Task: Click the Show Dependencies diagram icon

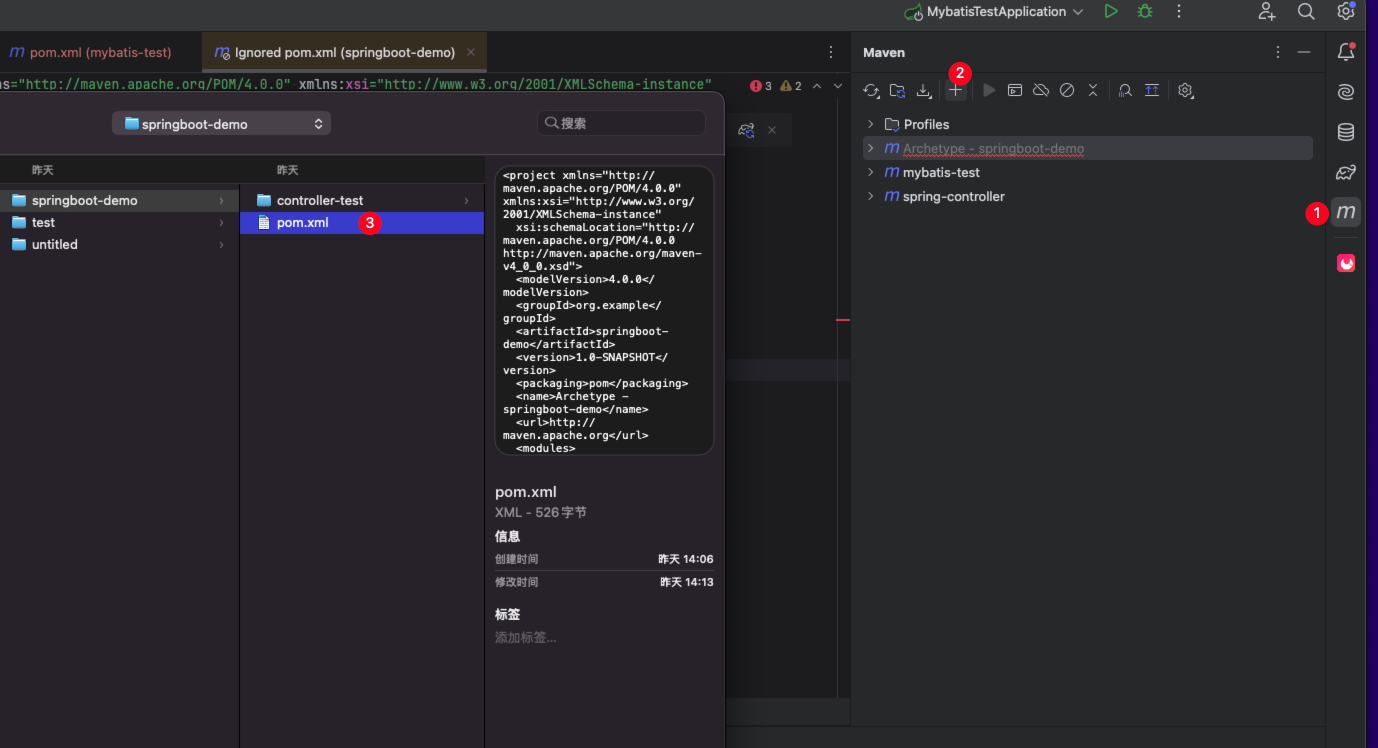Action: click(1152, 90)
